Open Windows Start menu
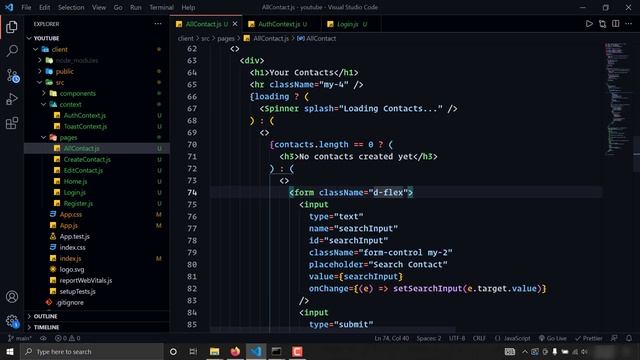 pyautogui.click(x=10, y=351)
